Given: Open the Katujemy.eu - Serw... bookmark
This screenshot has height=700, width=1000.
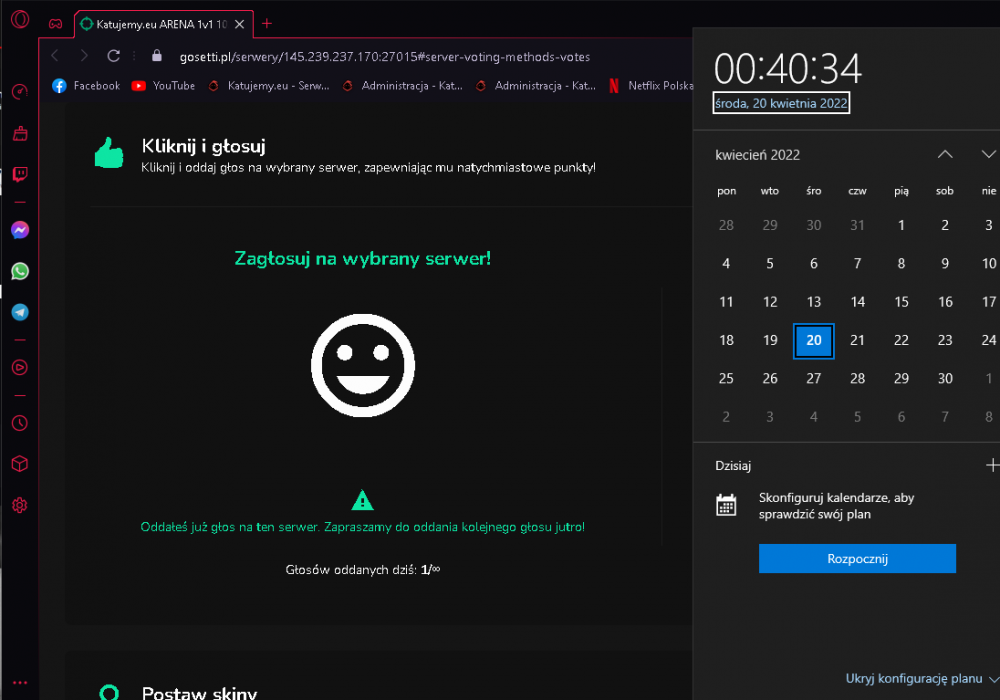Looking at the screenshot, I should (268, 85).
